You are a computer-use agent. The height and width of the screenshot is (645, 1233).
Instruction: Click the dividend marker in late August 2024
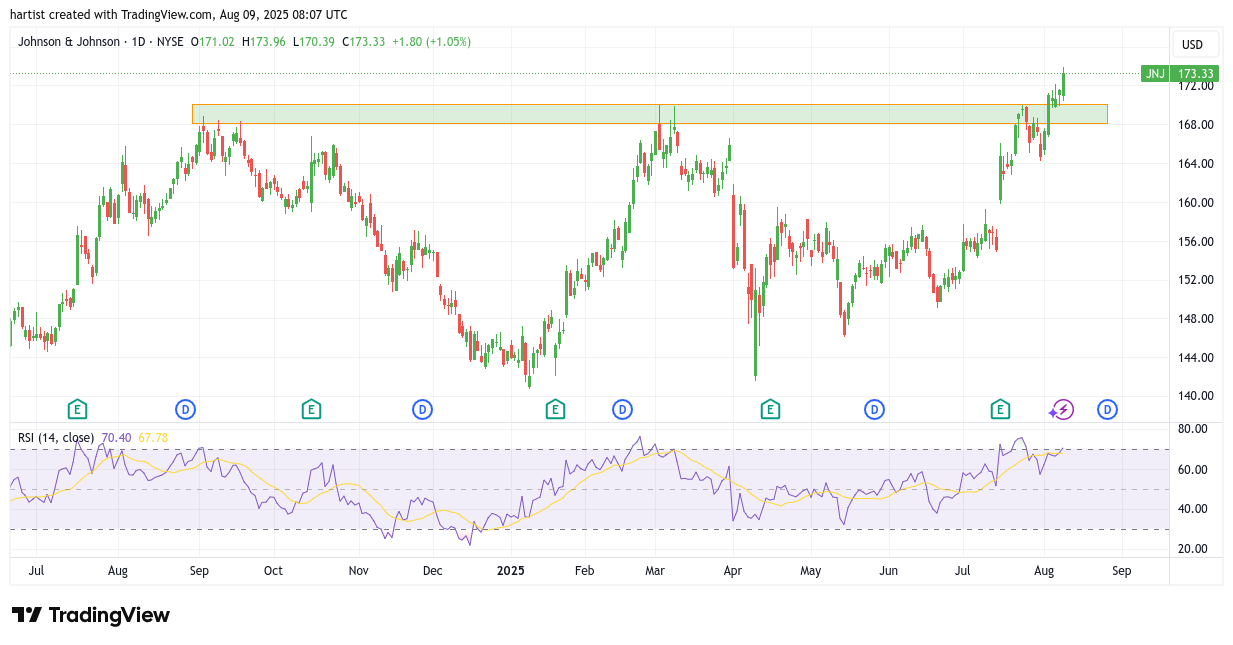tap(185, 409)
